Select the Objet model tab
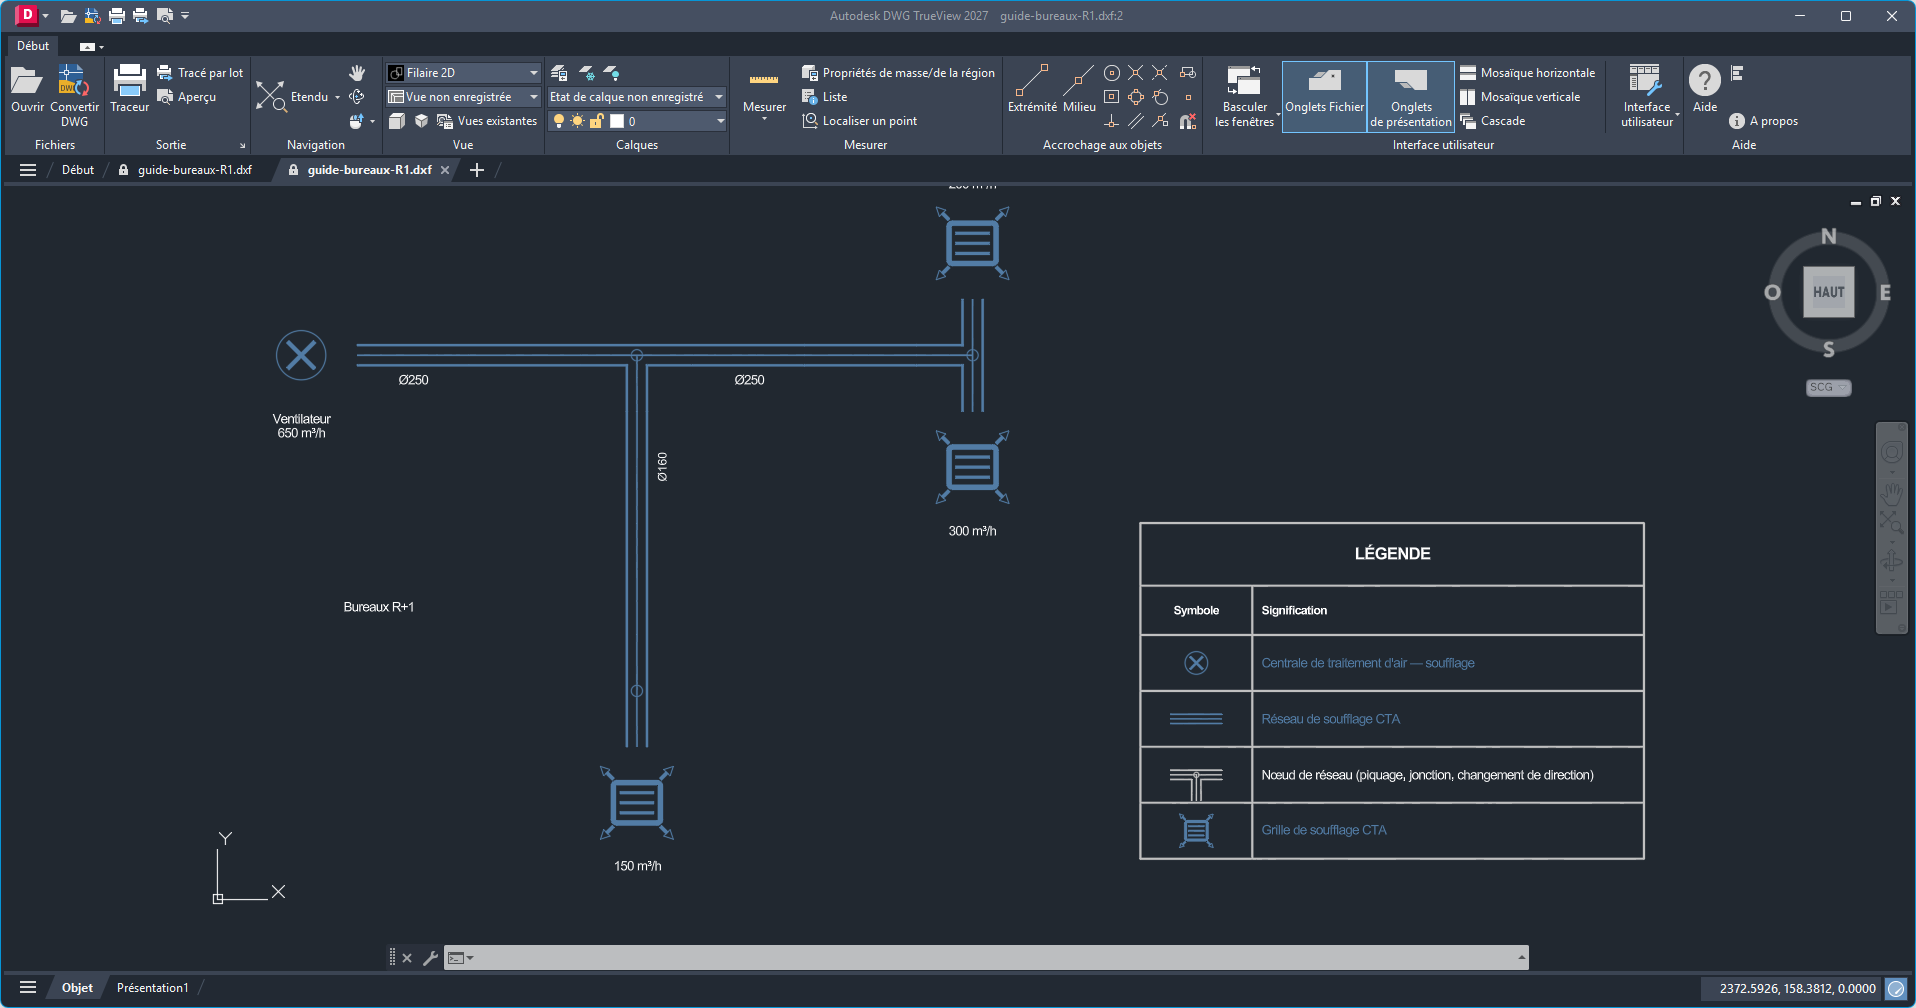The width and height of the screenshot is (1916, 1008). (x=77, y=988)
